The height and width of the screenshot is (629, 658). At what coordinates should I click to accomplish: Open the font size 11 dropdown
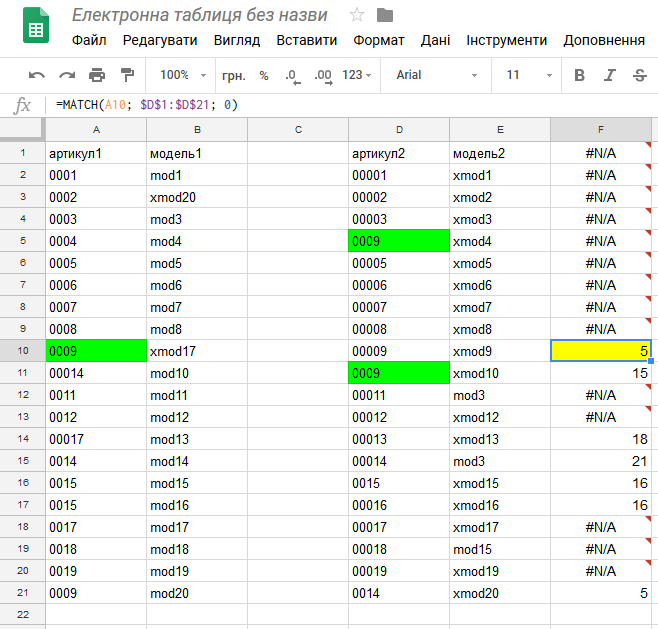pos(529,75)
